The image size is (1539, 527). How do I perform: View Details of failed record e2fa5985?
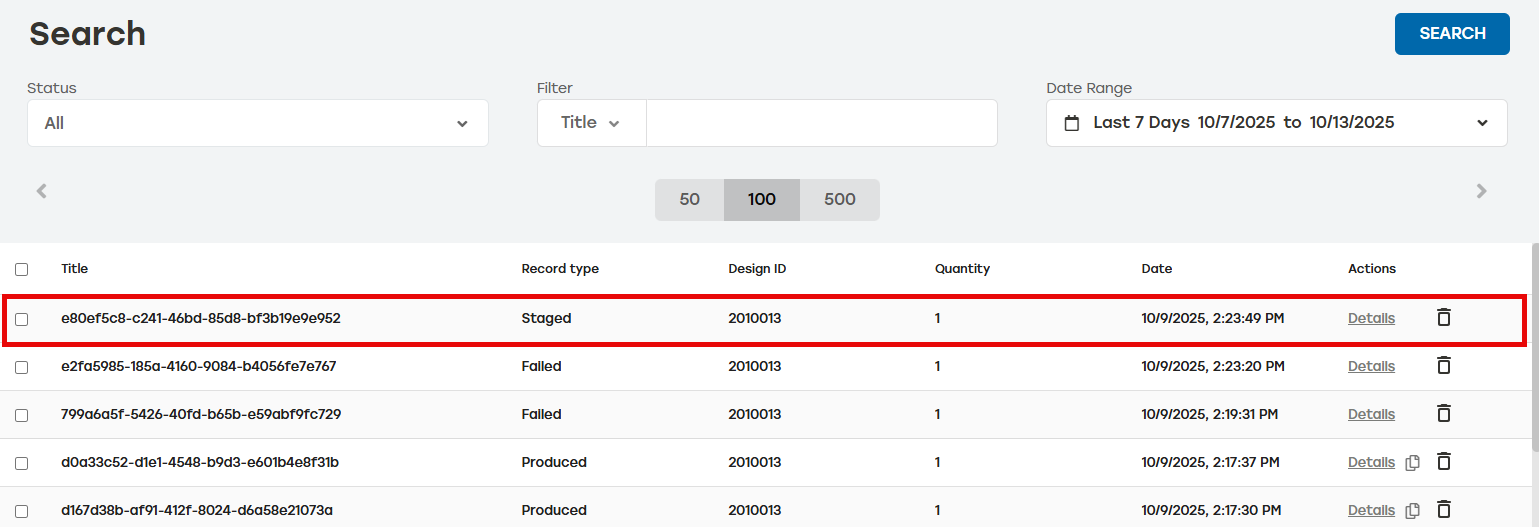[x=1371, y=366]
